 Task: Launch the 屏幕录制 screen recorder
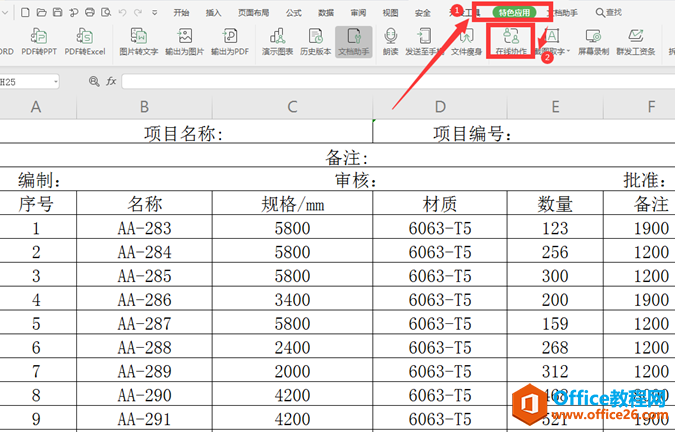point(593,41)
